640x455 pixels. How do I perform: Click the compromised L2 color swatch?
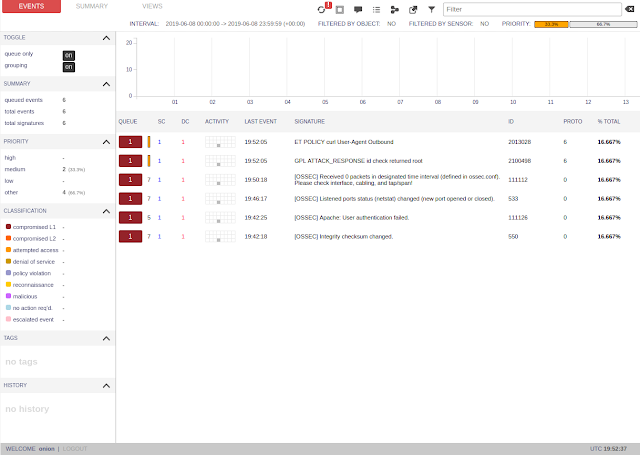pos(9,238)
